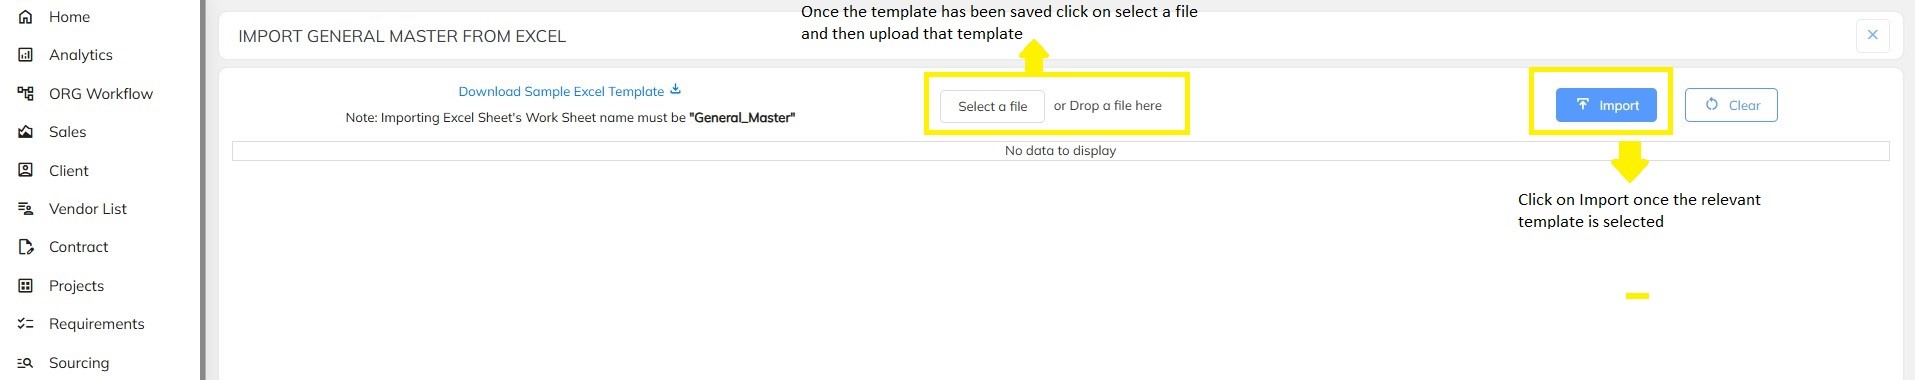
Task: Open the Projects grid icon
Action: 26,286
